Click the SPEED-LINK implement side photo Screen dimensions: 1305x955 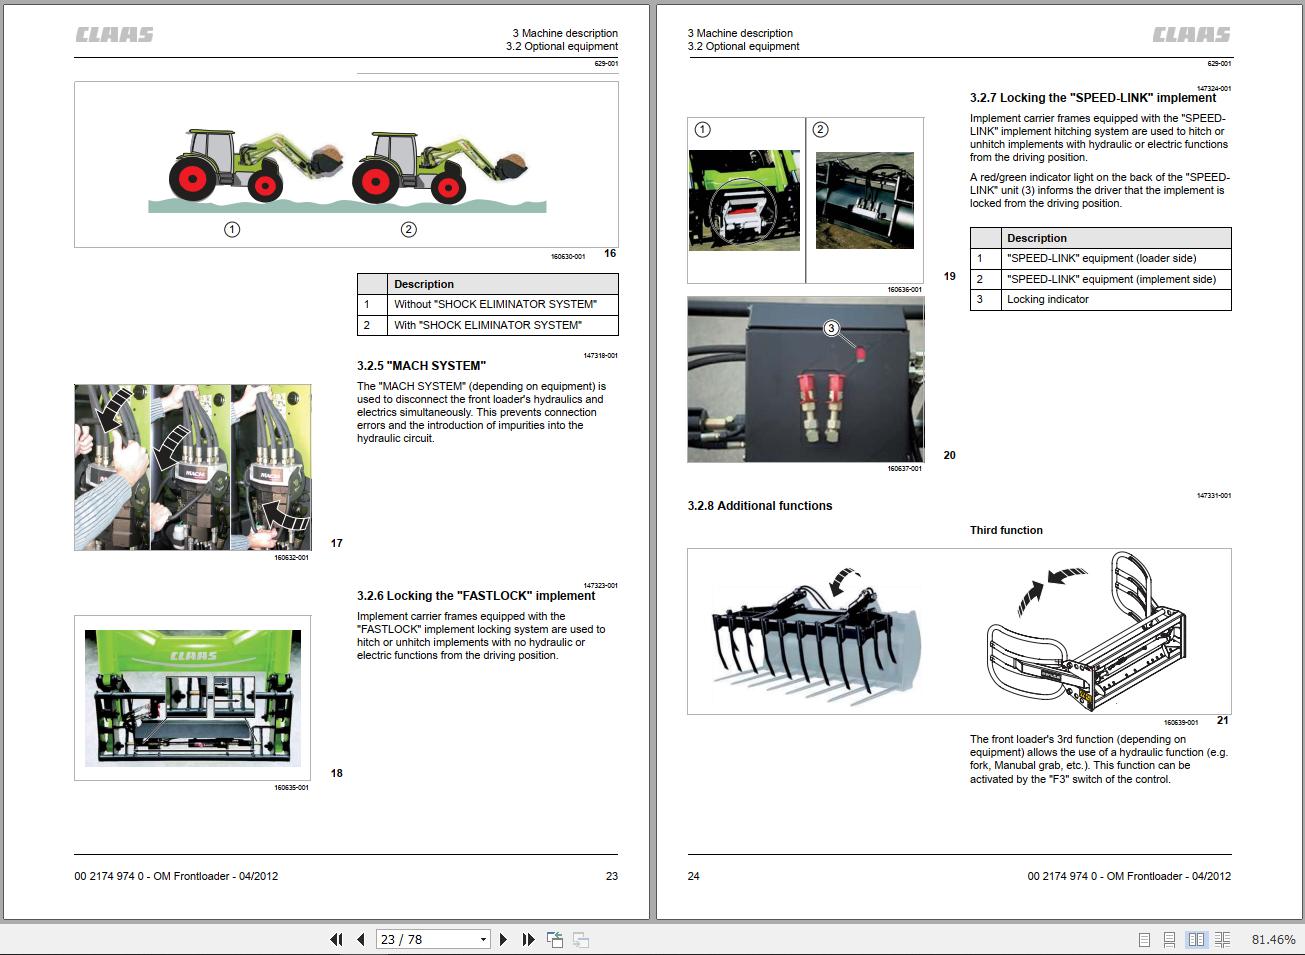coord(865,200)
